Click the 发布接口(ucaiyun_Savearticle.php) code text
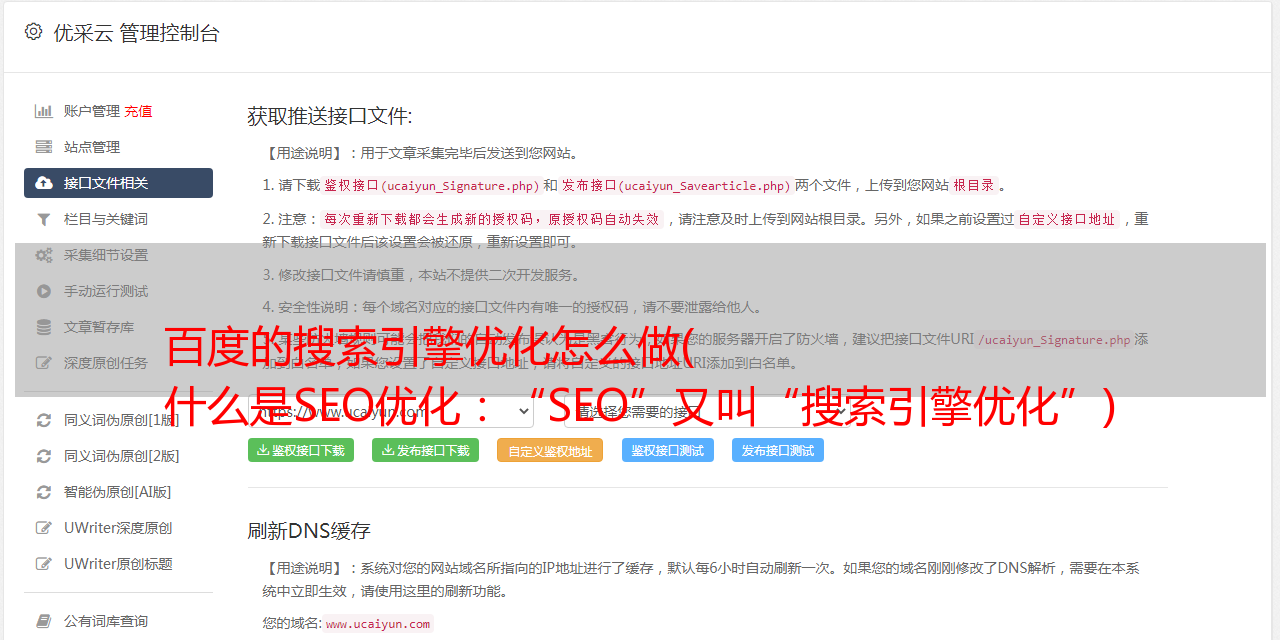 pyautogui.click(x=676, y=185)
